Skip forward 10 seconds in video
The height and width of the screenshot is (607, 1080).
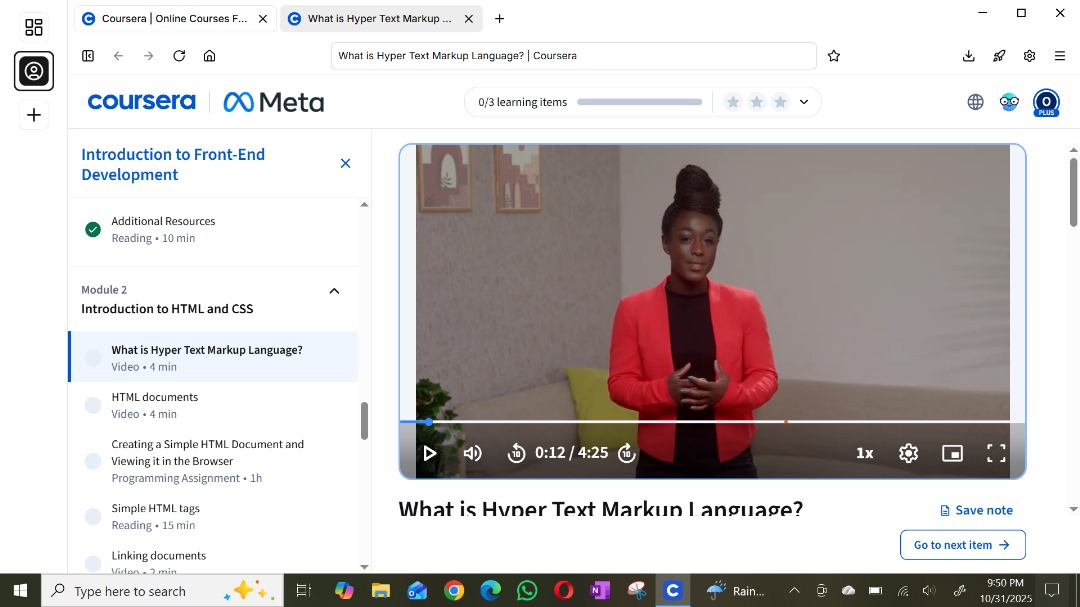[626, 453]
